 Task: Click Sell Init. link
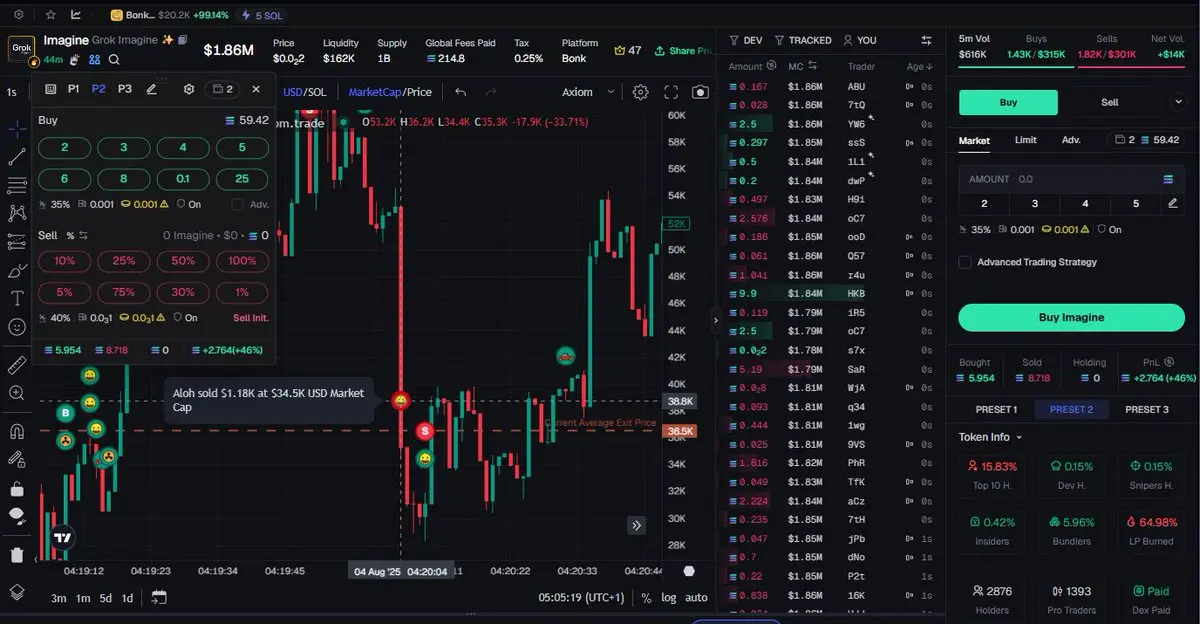tap(251, 318)
